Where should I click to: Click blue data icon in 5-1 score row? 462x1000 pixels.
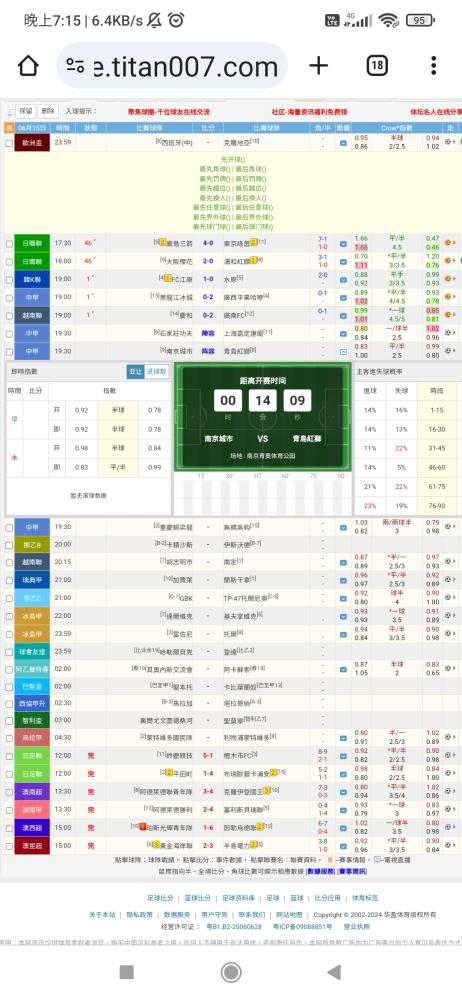pos(343,755)
